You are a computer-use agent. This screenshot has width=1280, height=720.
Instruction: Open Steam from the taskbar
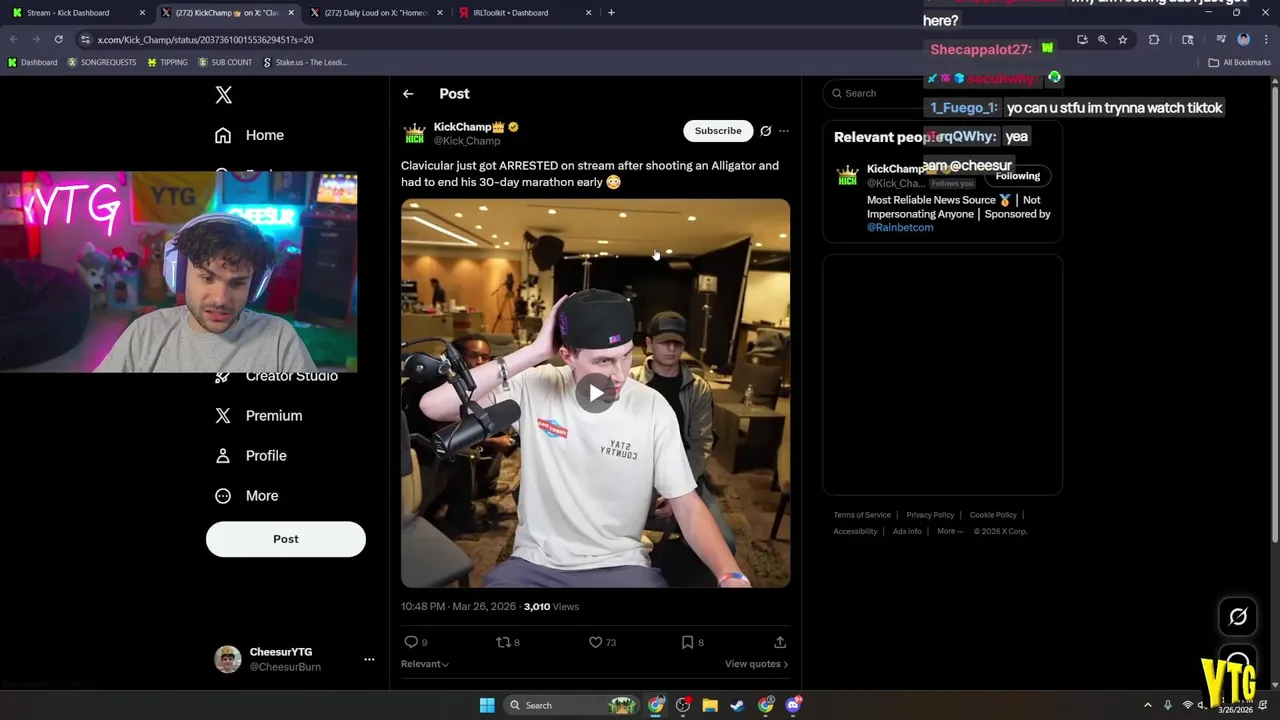(x=737, y=705)
